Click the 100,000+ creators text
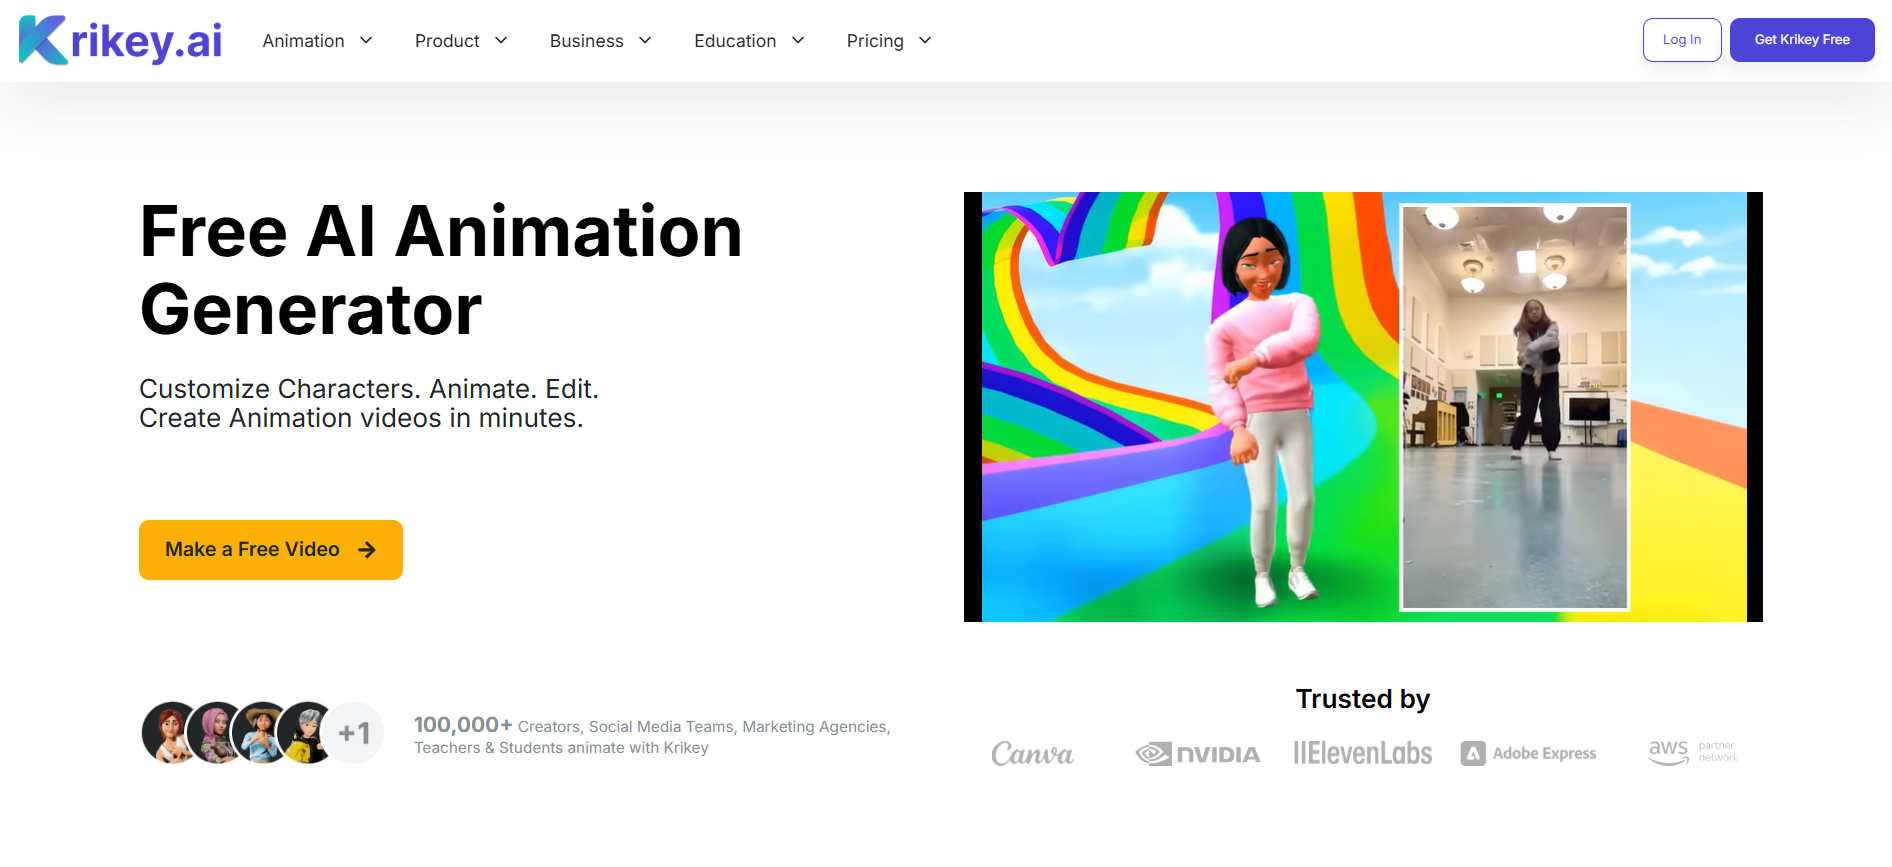Screen dimensions: 1892x867 (652, 736)
